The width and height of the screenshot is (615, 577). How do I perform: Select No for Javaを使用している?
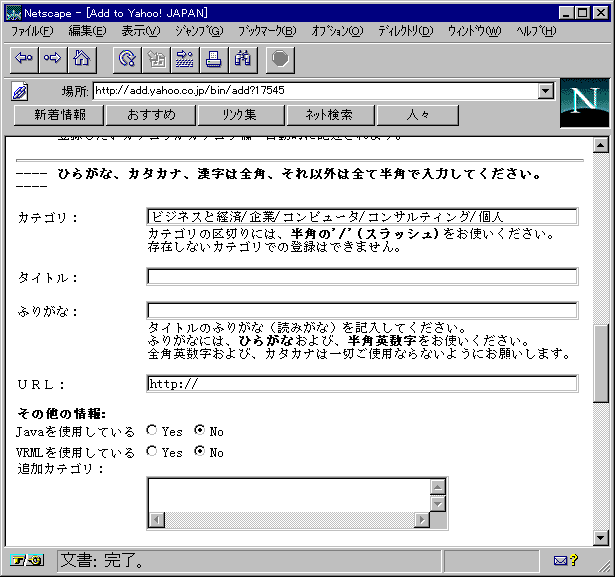(x=200, y=430)
